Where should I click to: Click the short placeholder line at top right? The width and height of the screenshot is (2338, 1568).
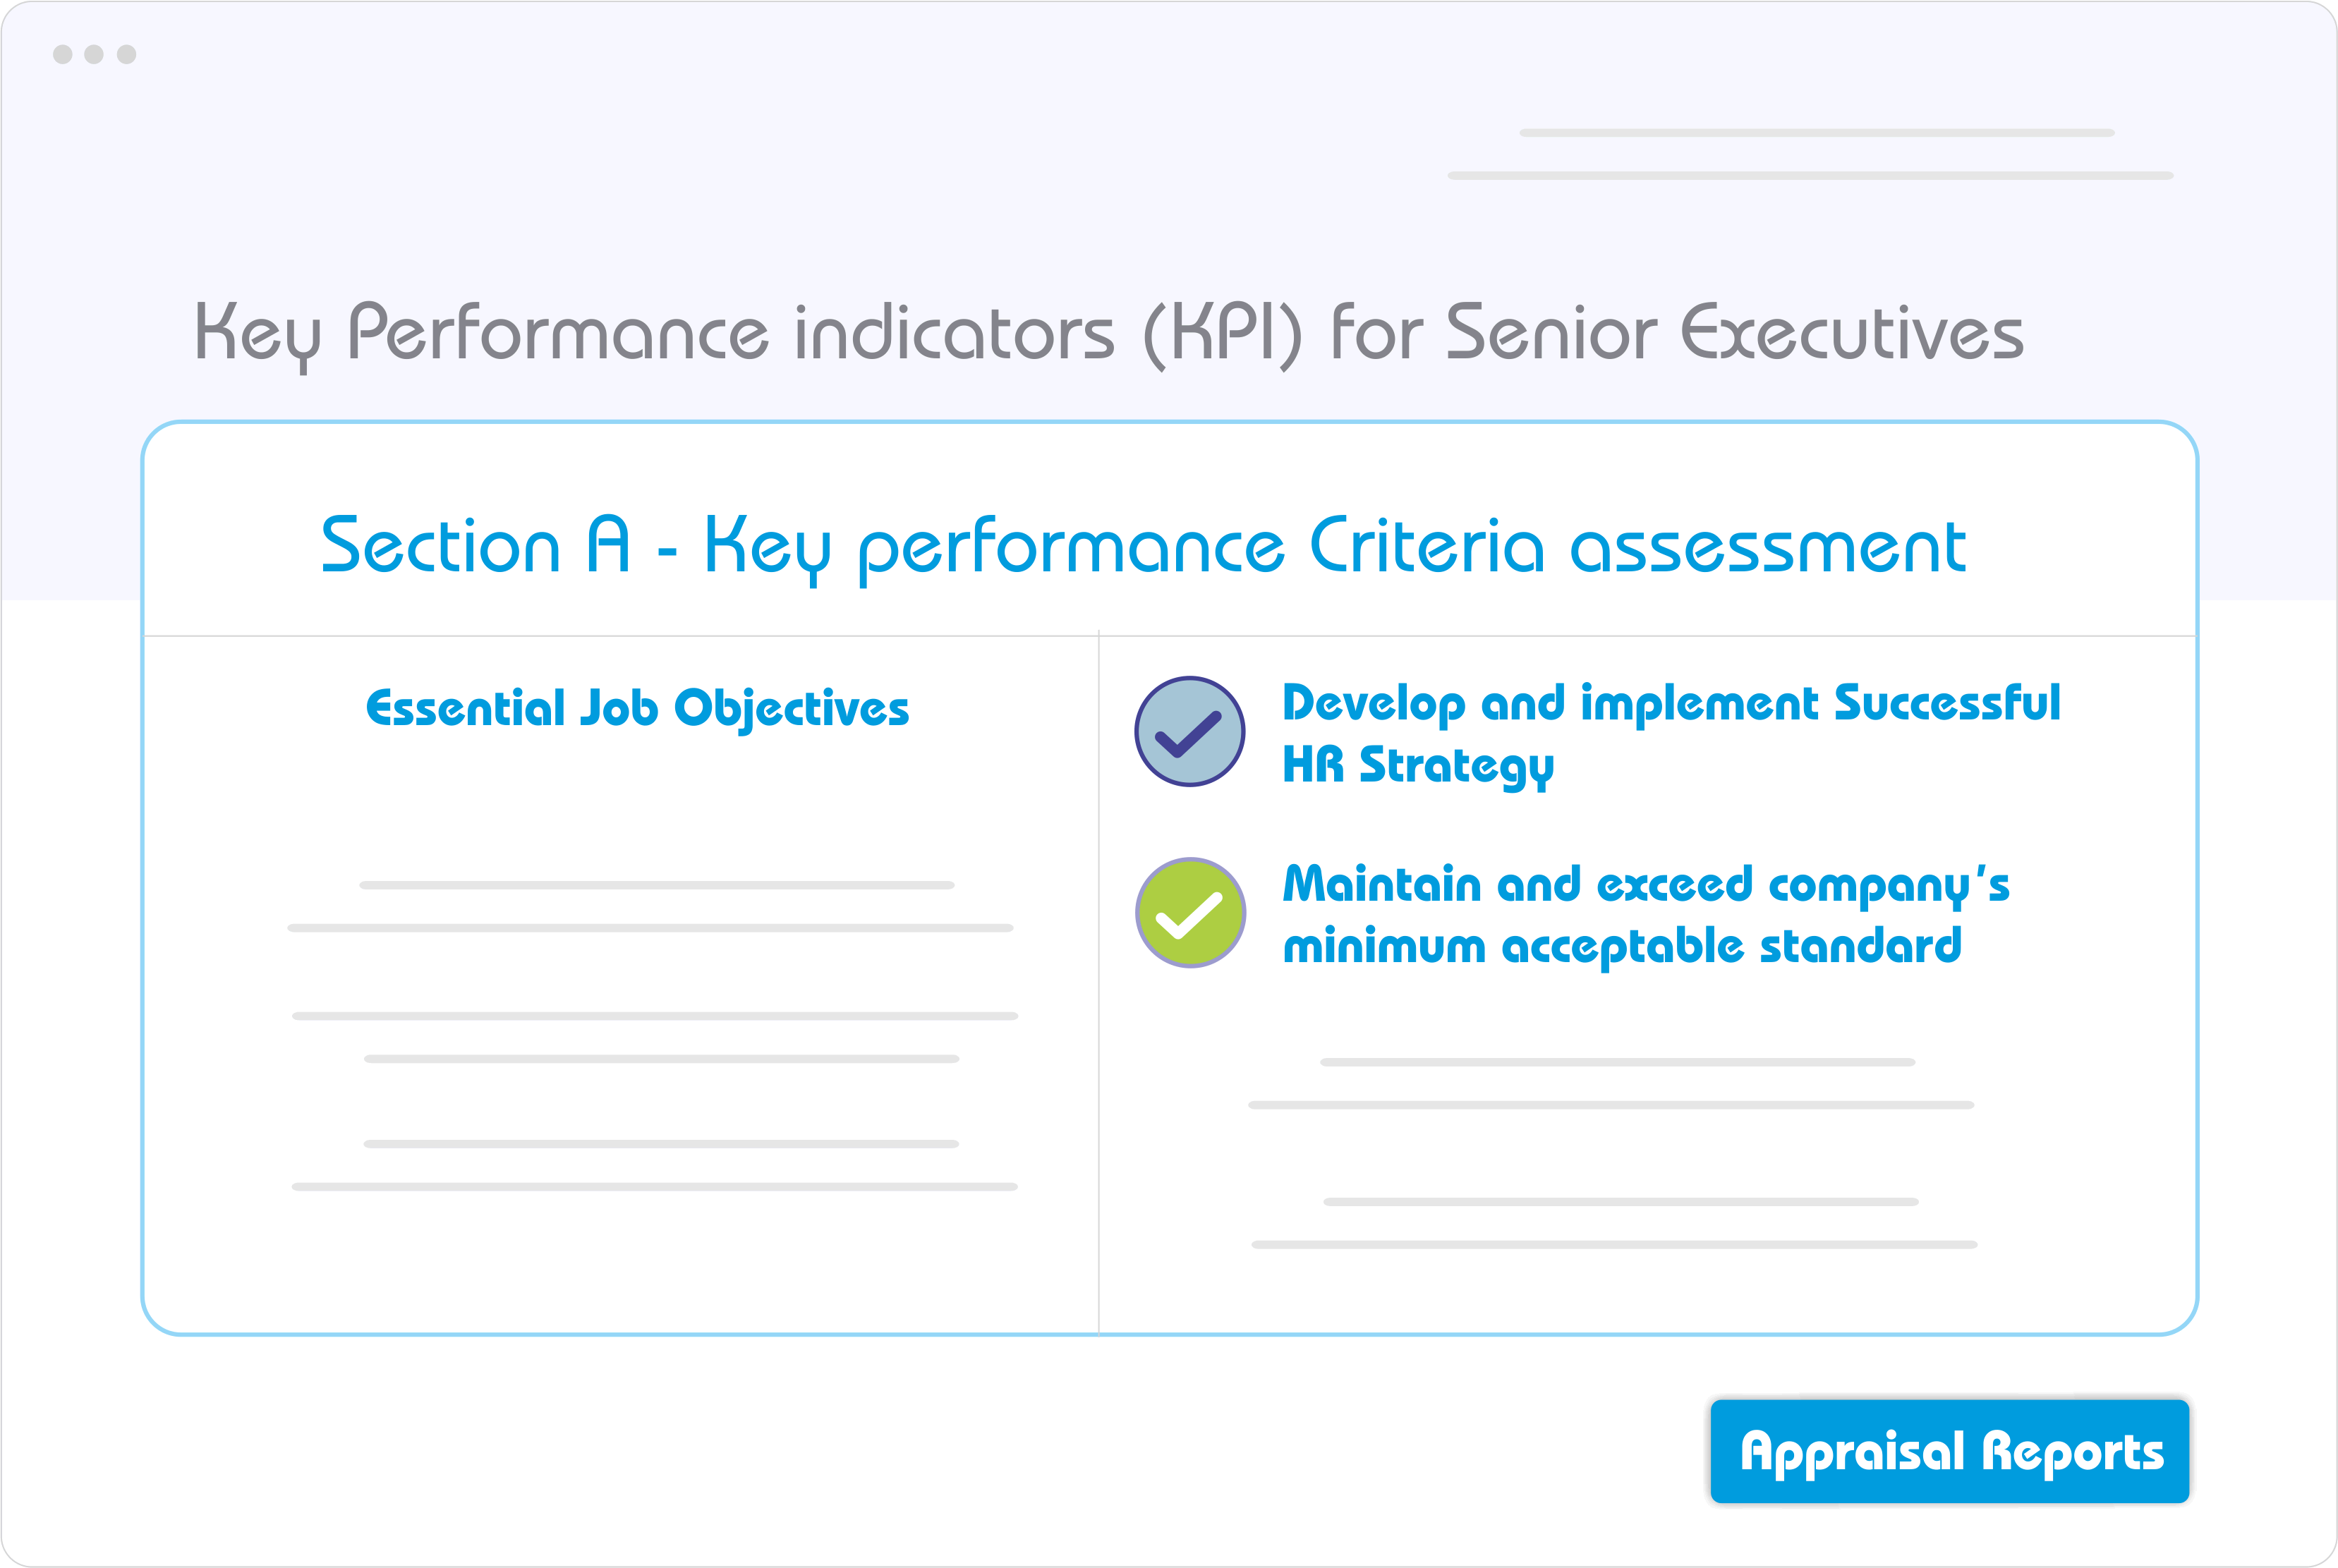pyautogui.click(x=1816, y=132)
